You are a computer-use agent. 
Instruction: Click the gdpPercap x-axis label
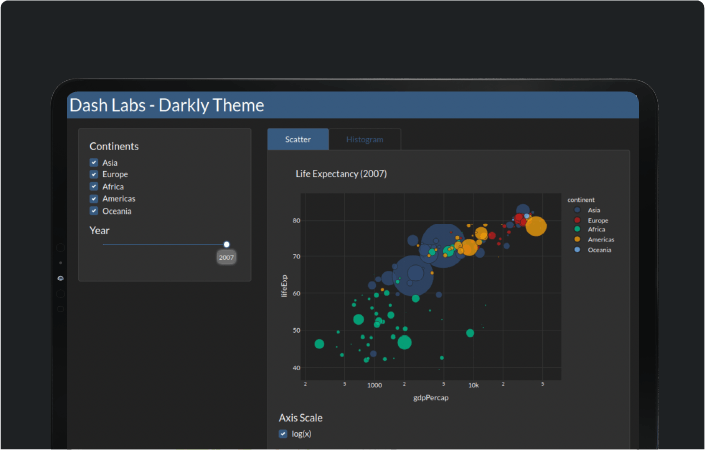[430, 398]
